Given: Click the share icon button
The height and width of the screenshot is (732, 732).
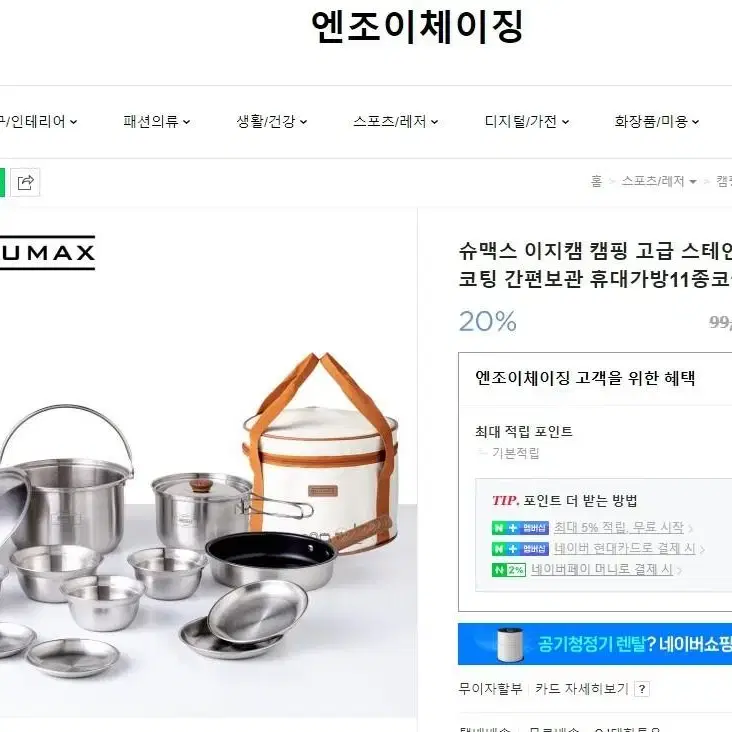Looking at the screenshot, I should tap(25, 182).
